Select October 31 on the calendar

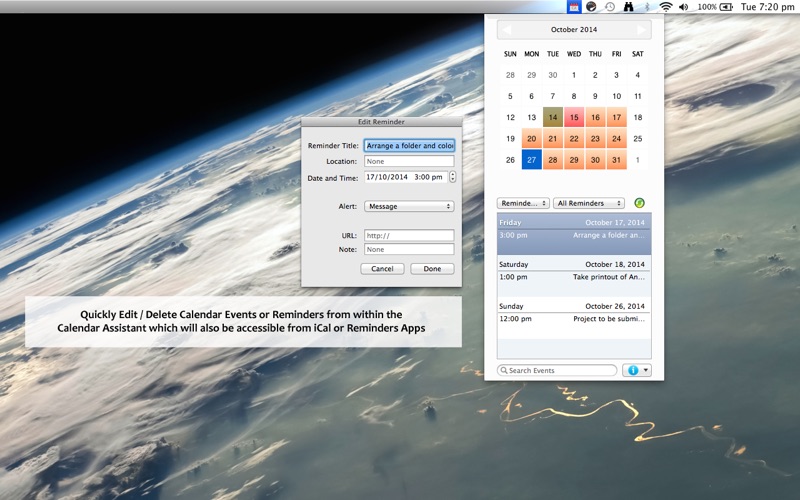(616, 160)
